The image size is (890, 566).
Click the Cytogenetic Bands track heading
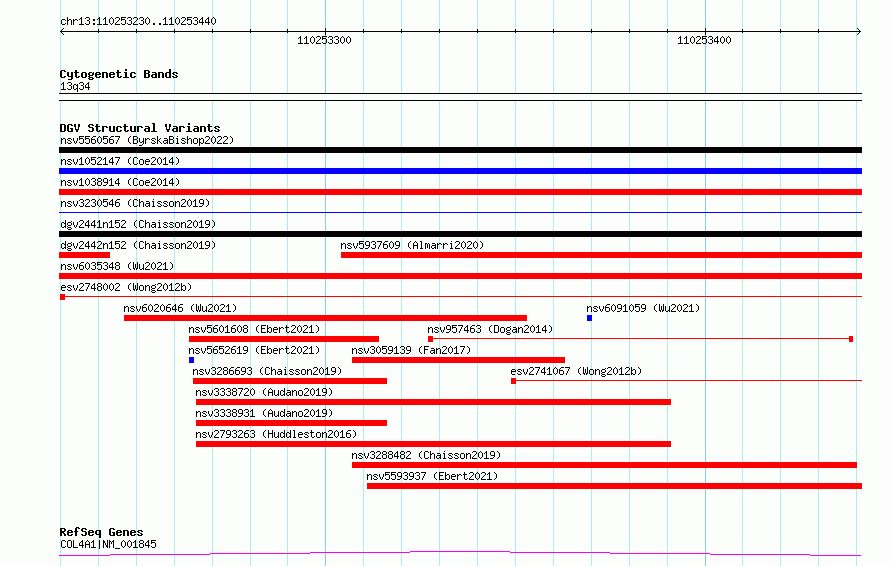[119, 74]
